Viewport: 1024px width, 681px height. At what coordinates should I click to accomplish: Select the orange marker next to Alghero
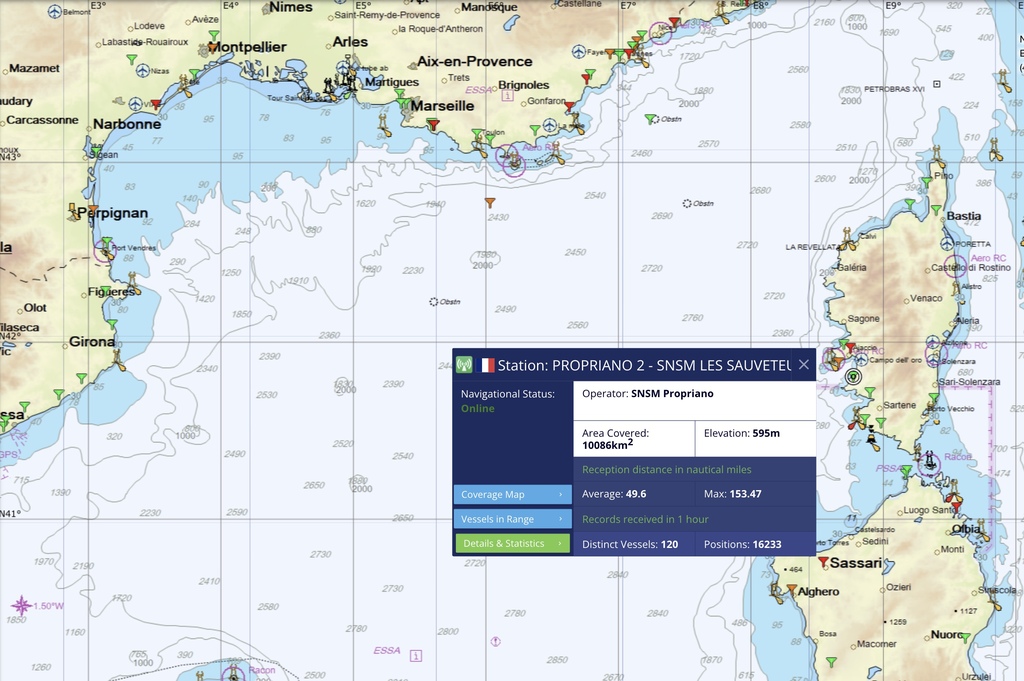tap(792, 590)
